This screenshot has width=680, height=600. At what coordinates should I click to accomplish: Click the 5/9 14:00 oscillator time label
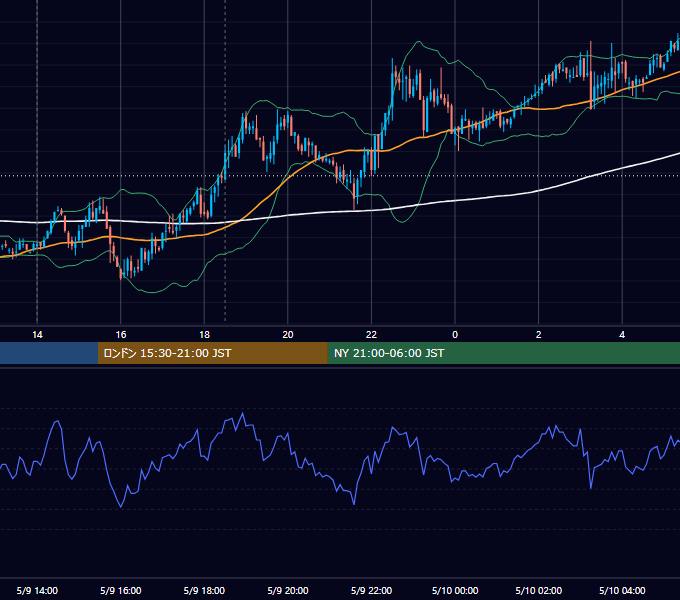point(37,590)
